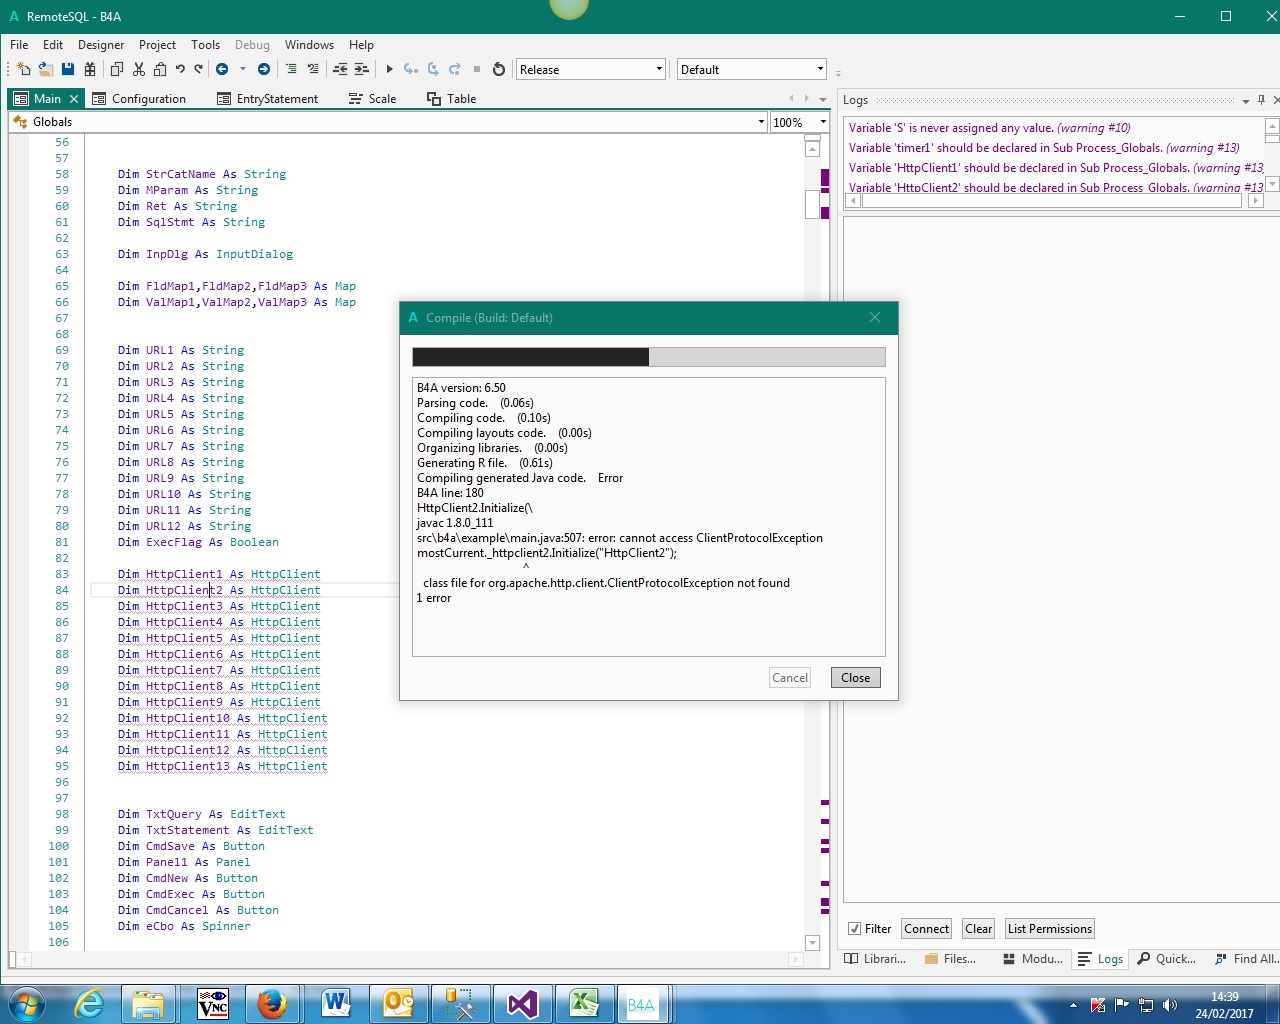
Task: Click the New file toolbar icon
Action: [23, 69]
